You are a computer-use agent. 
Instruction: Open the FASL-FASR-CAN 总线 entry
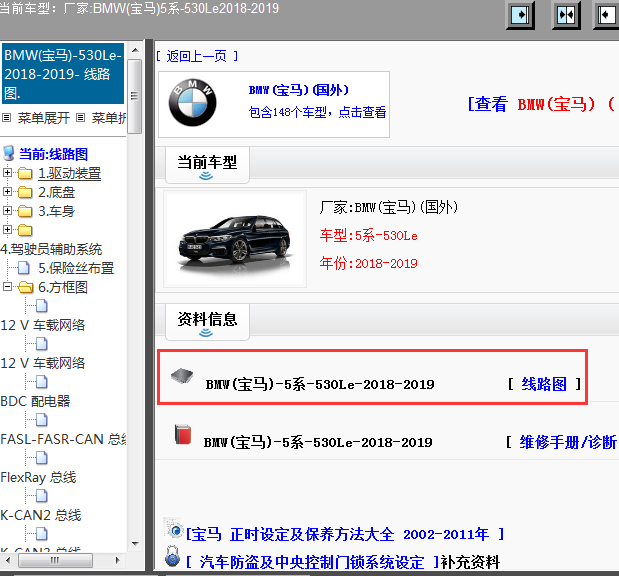[x=64, y=439]
